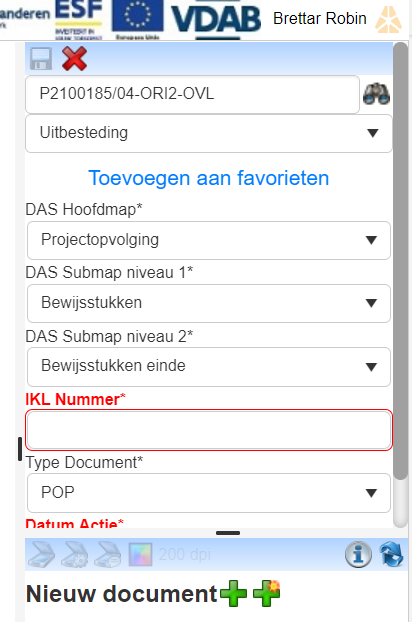This screenshot has height=622, width=412.
Task: Click the IKL Nummer input field
Action: pyautogui.click(x=209, y=430)
